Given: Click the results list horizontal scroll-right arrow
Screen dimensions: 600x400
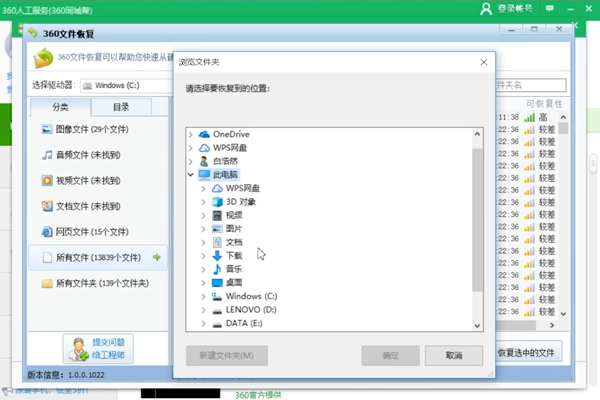Looking at the screenshot, I should click(552, 325).
